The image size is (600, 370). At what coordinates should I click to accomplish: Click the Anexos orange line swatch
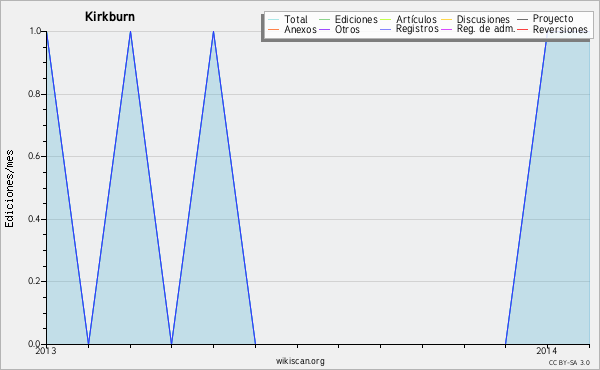click(274, 29)
